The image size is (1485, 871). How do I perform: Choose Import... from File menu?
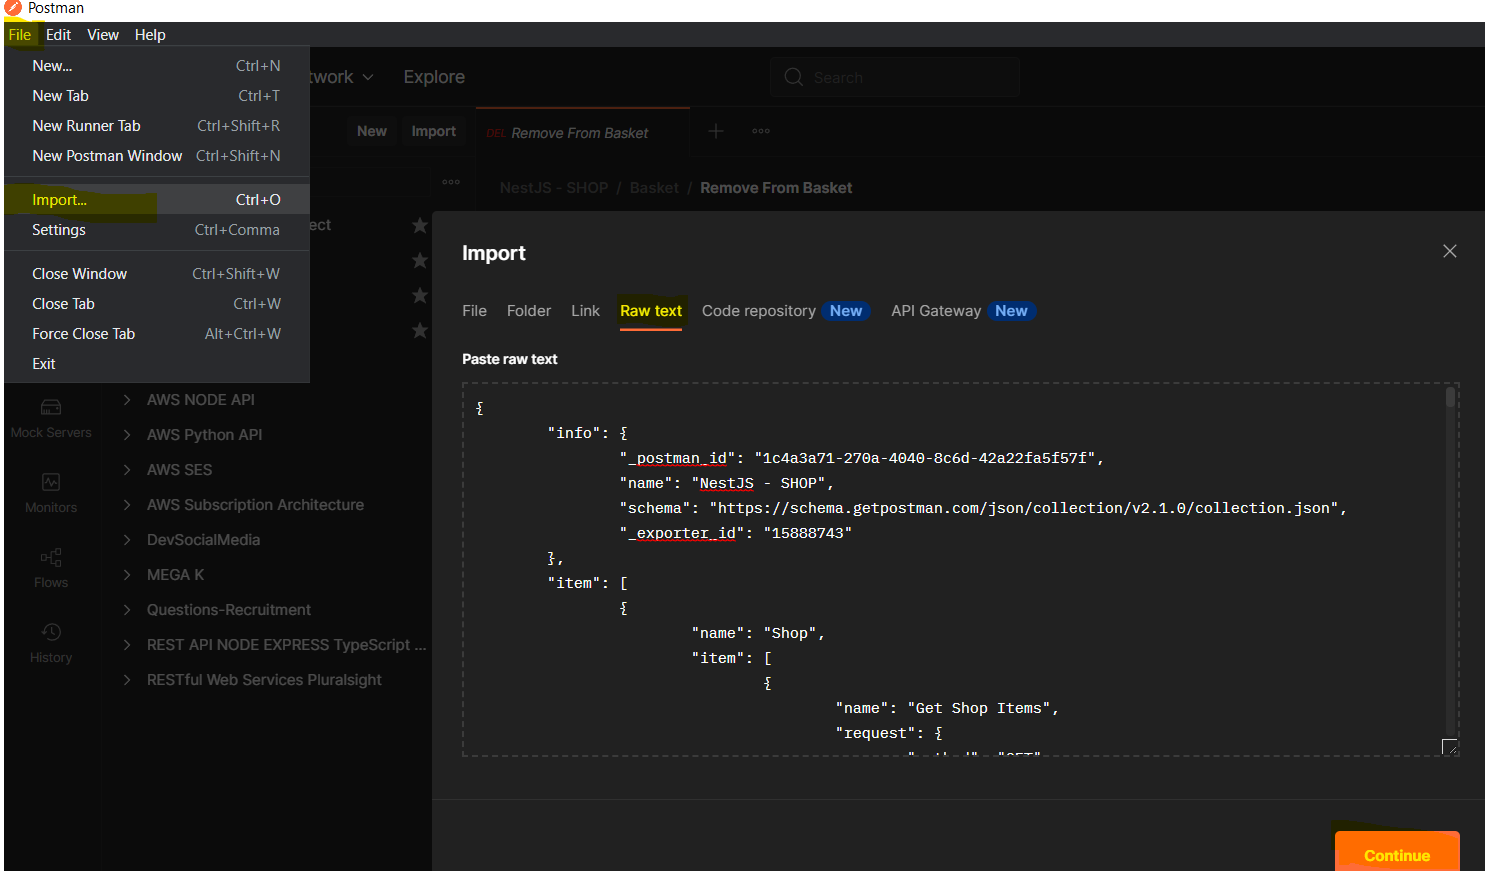click(157, 200)
